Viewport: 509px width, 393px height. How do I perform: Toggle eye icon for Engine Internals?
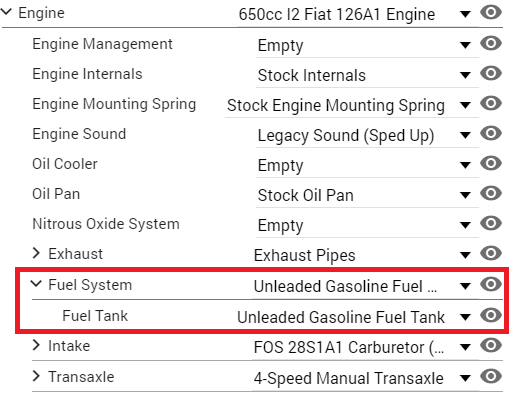[x=491, y=73]
